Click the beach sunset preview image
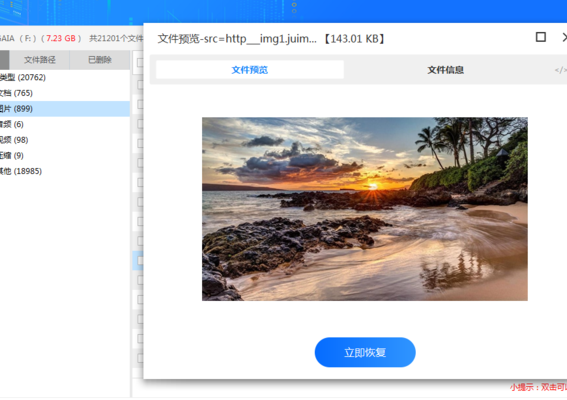The width and height of the screenshot is (567, 400). tap(364, 209)
